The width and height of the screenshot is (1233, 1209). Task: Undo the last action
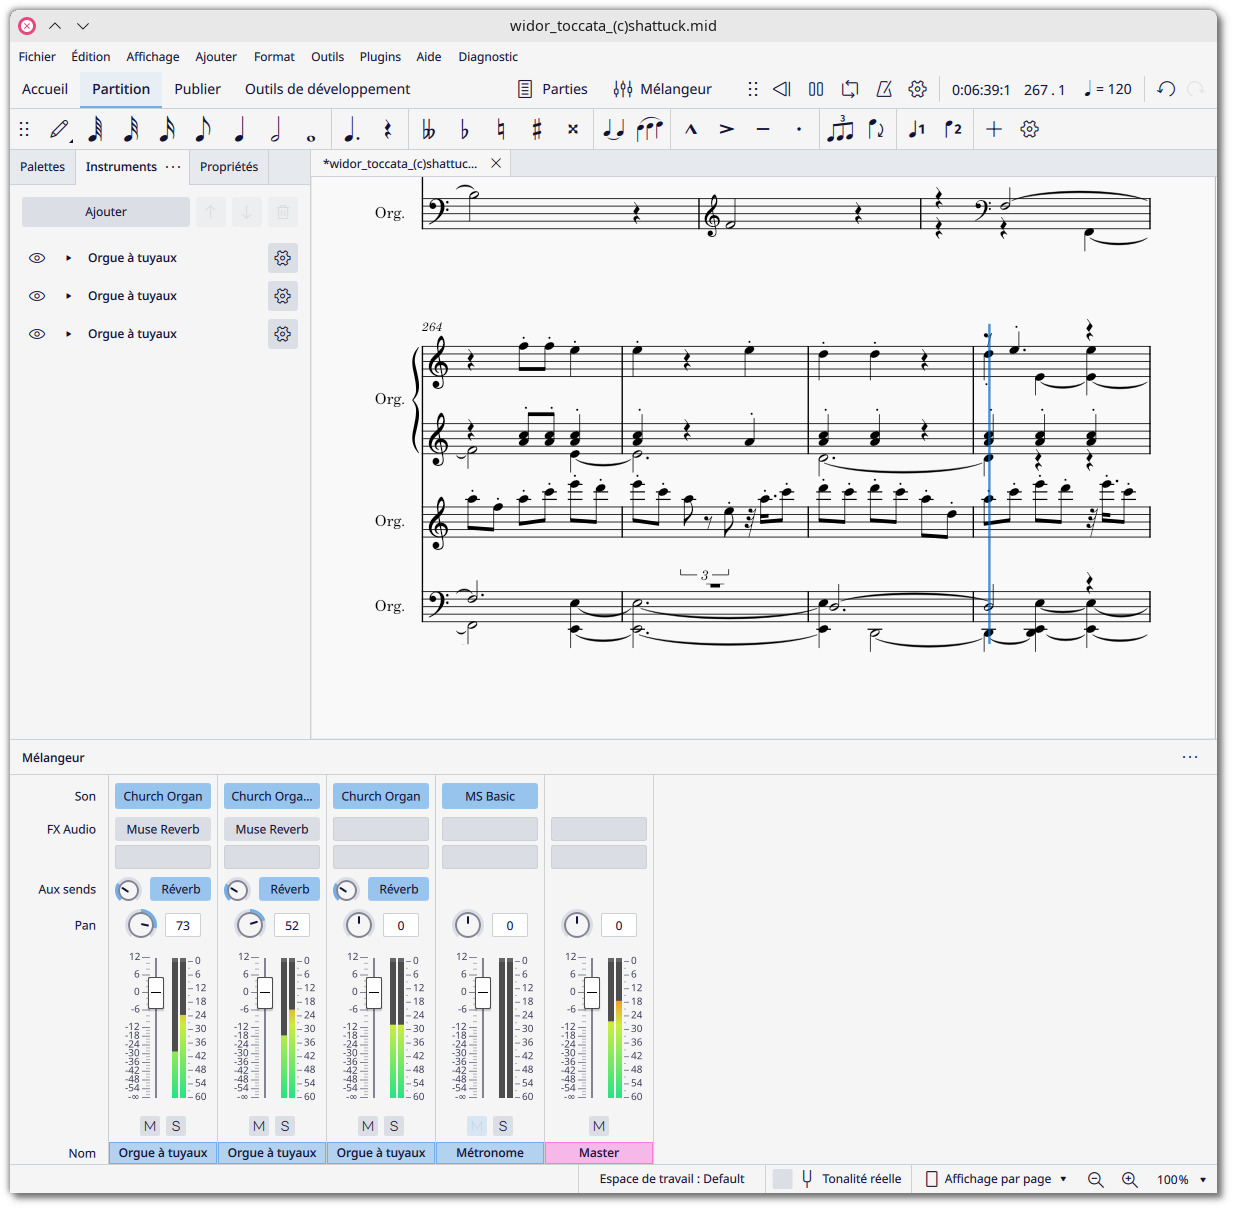[1166, 89]
